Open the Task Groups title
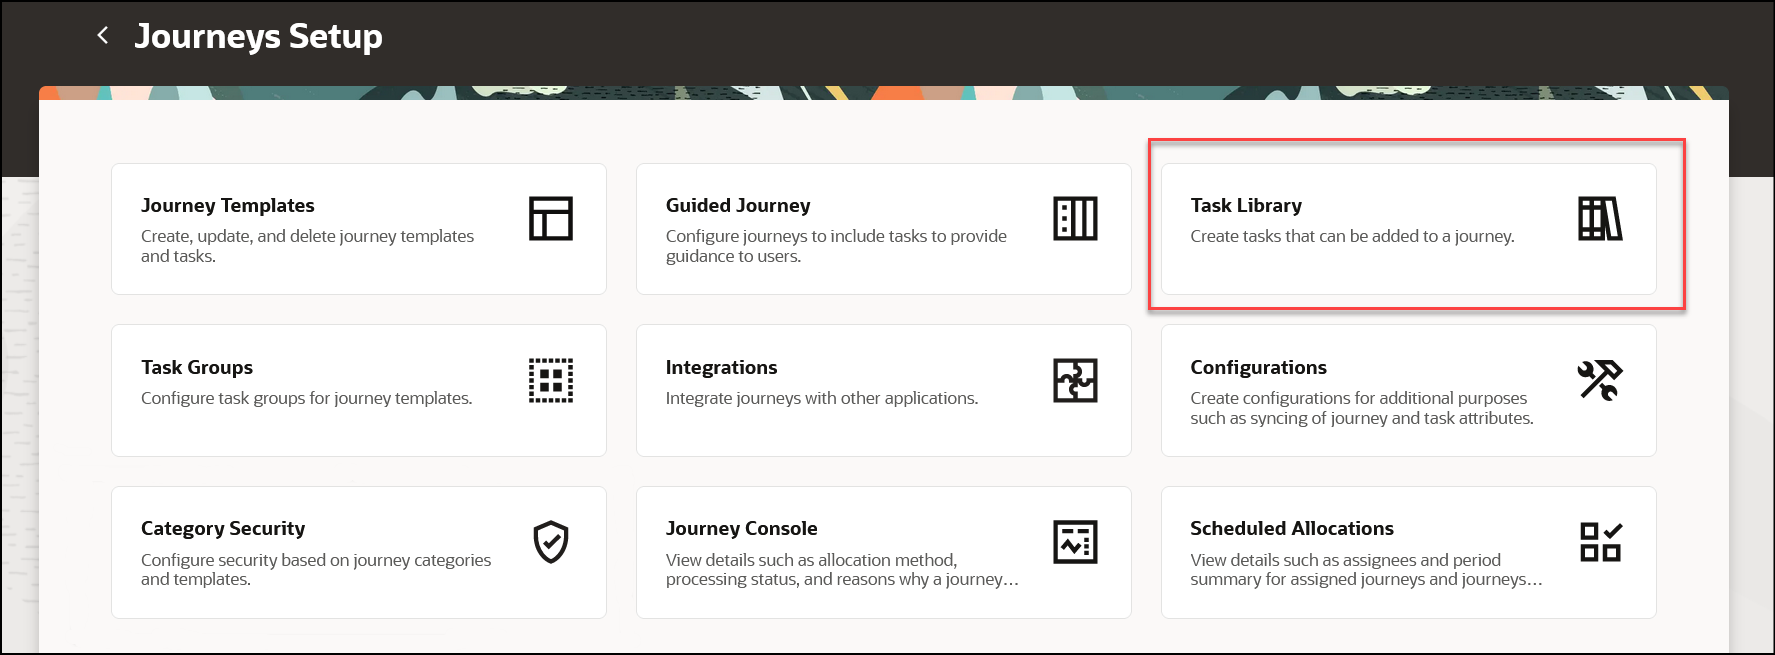The image size is (1775, 655). click(197, 367)
